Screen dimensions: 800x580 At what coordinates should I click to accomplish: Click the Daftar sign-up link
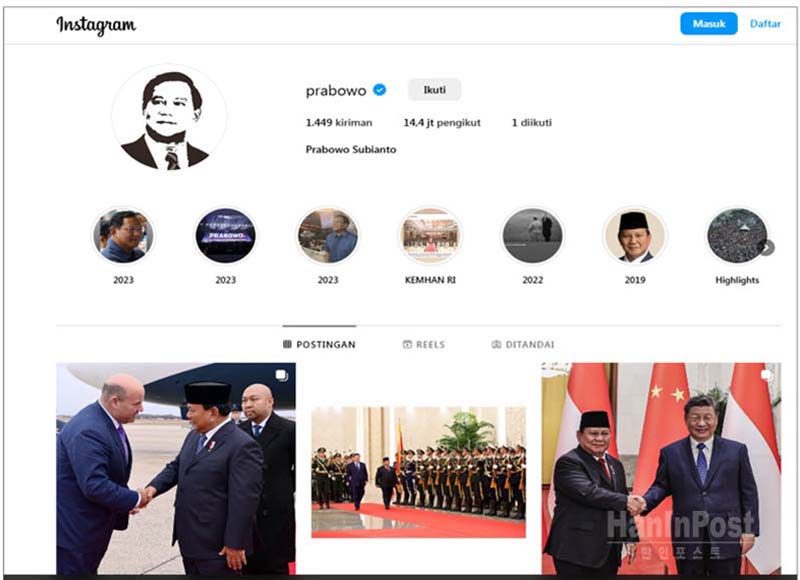(765, 23)
